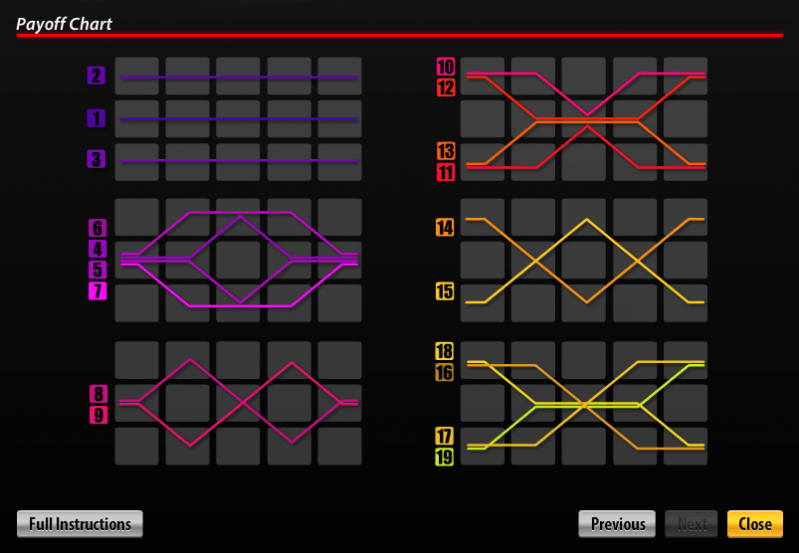Click the orange payline 14 badge
Image resolution: width=799 pixels, height=553 pixels.
tap(445, 228)
